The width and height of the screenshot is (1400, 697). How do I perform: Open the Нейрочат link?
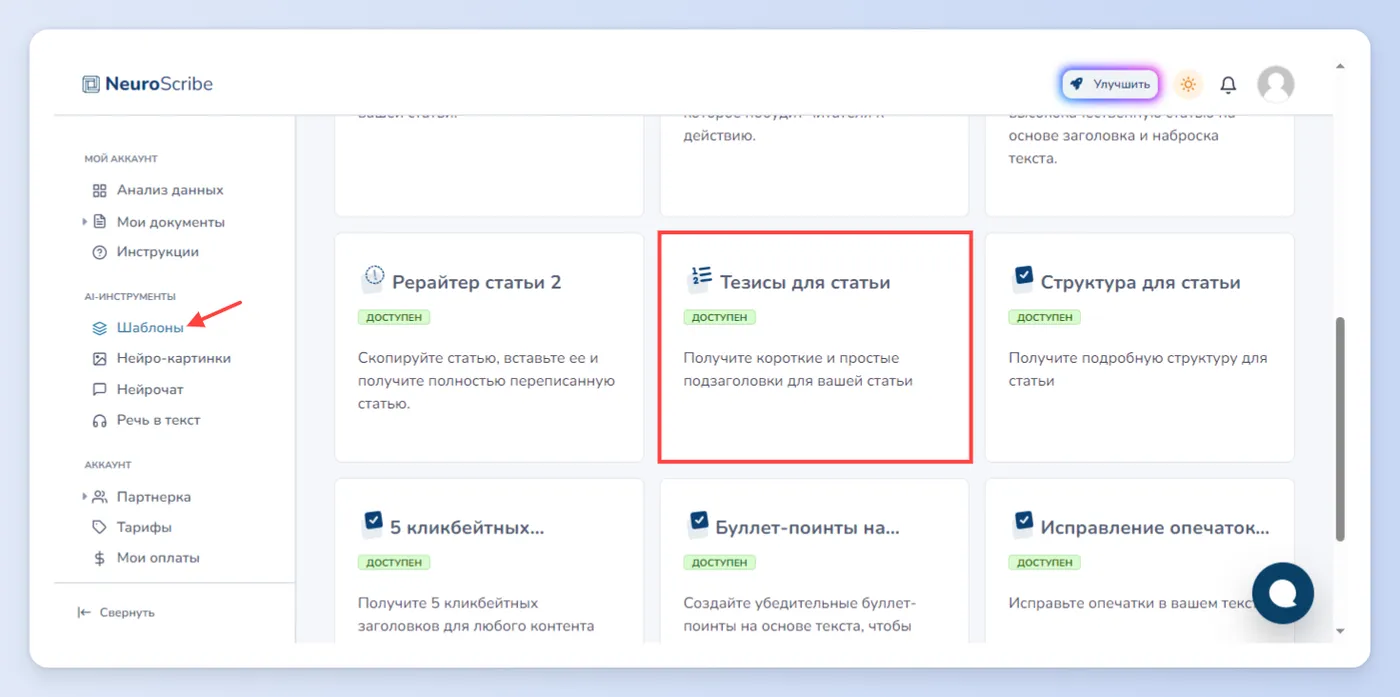pyautogui.click(x=150, y=389)
